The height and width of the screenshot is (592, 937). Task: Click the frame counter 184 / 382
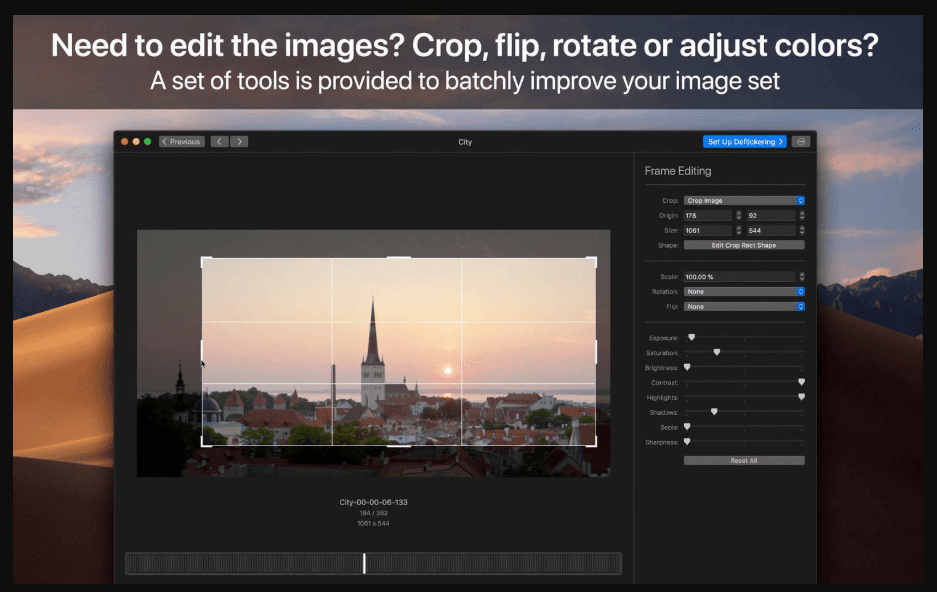click(373, 513)
